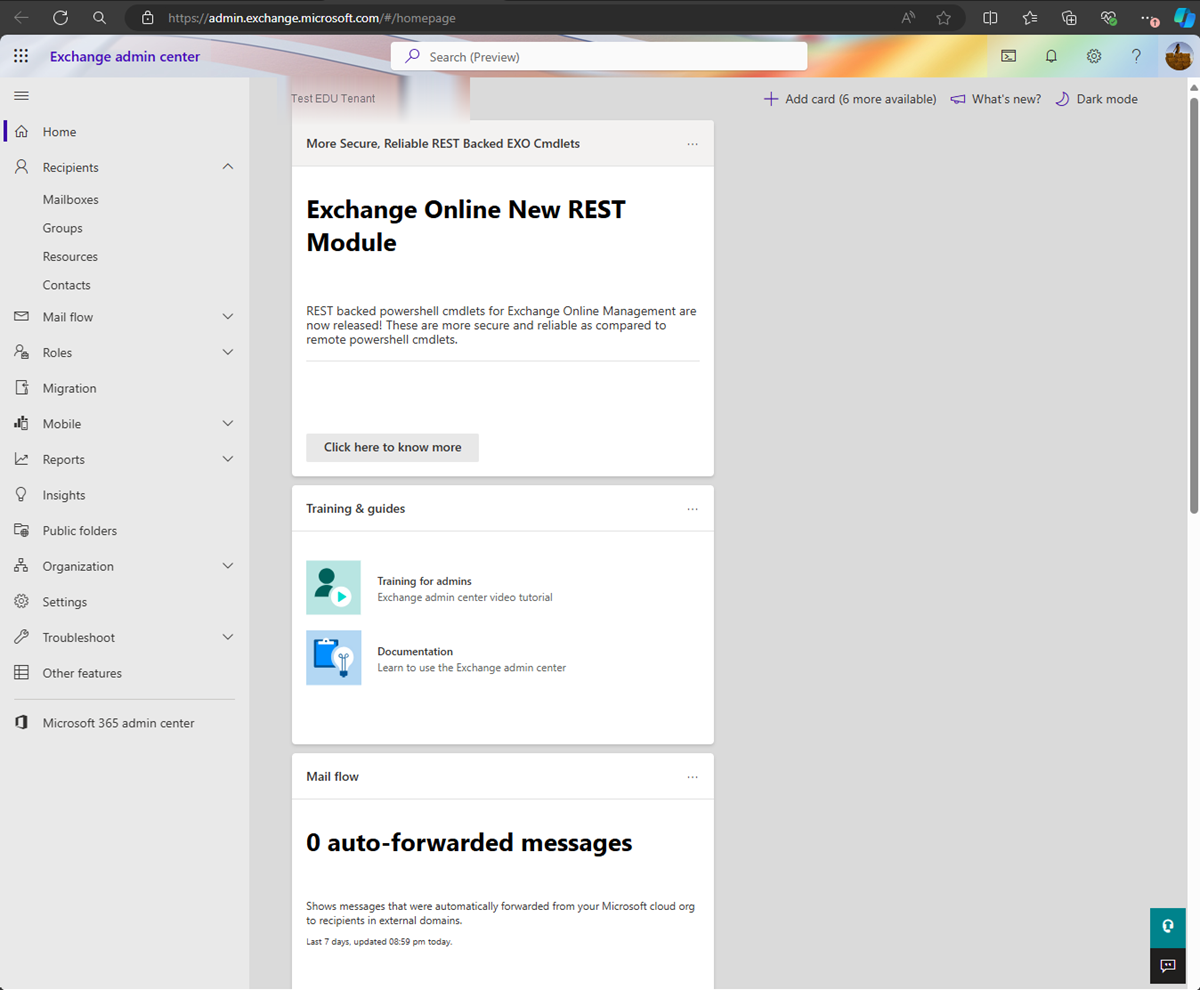The image size is (1200, 990).
Task: Click the feedback chat floating button
Action: pyautogui.click(x=1167, y=966)
